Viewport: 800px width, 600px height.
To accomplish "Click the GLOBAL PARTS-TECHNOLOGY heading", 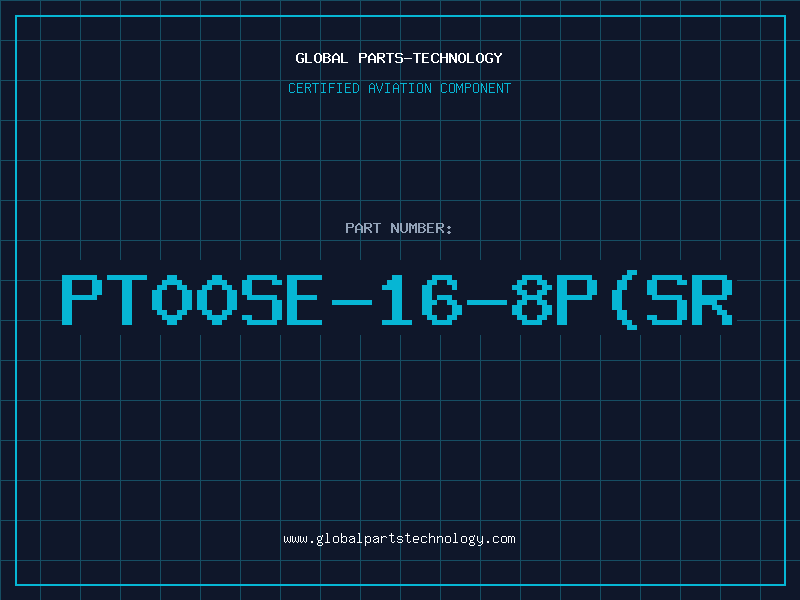I will click(x=399, y=58).
